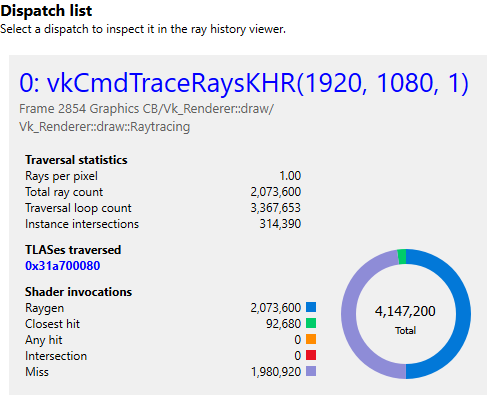Click the blue Raygen color swatch

[311, 307]
